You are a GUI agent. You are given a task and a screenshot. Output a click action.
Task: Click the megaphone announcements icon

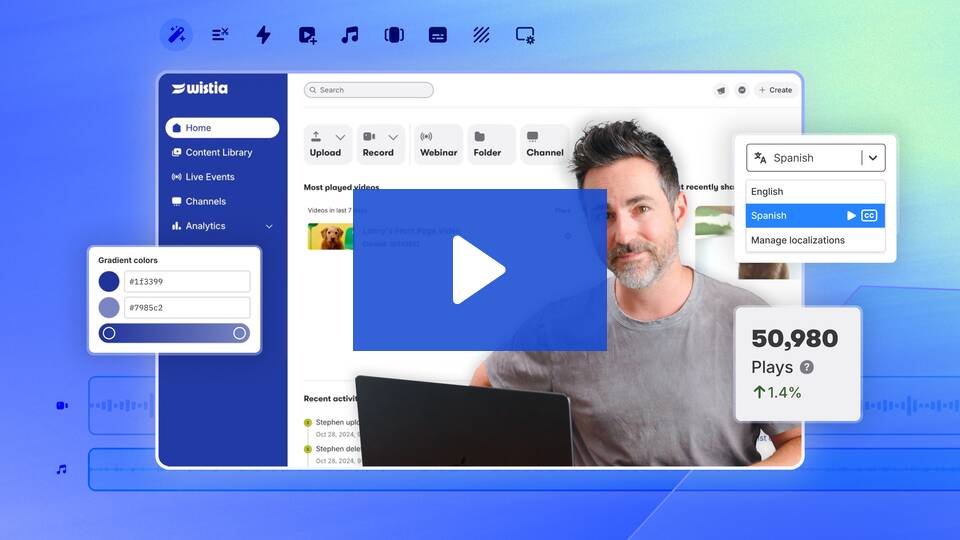pyautogui.click(x=721, y=90)
